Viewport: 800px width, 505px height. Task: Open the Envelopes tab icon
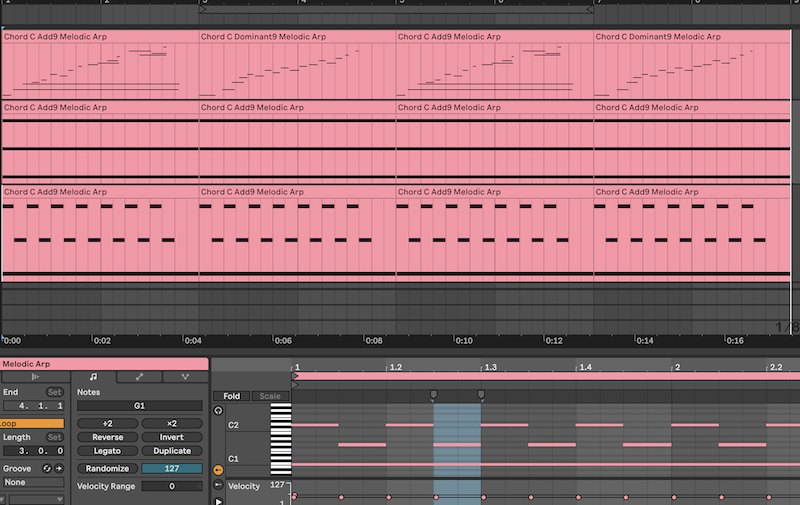(139, 377)
